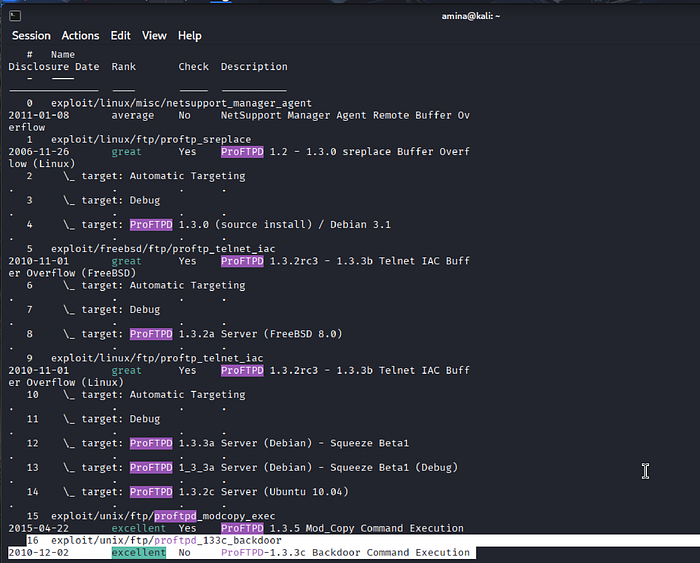Click exploit/unix/ftp/proftpd_133c_backdoor module path
This screenshot has height=563, width=700.
pos(166,540)
